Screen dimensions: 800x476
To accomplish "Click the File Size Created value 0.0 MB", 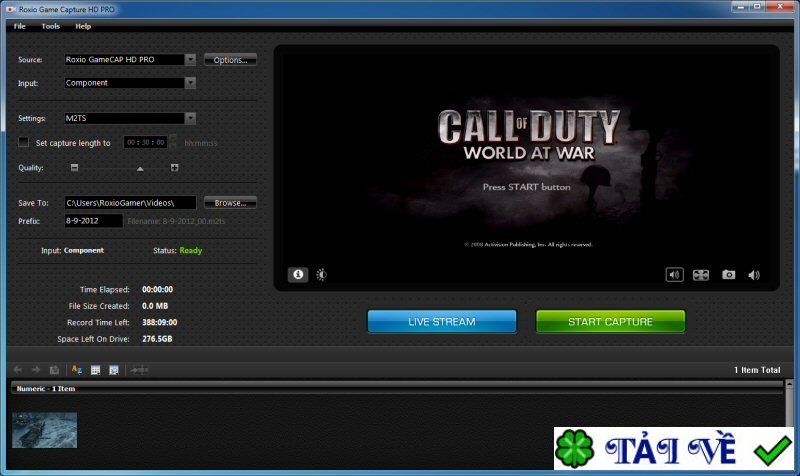I will point(155,306).
